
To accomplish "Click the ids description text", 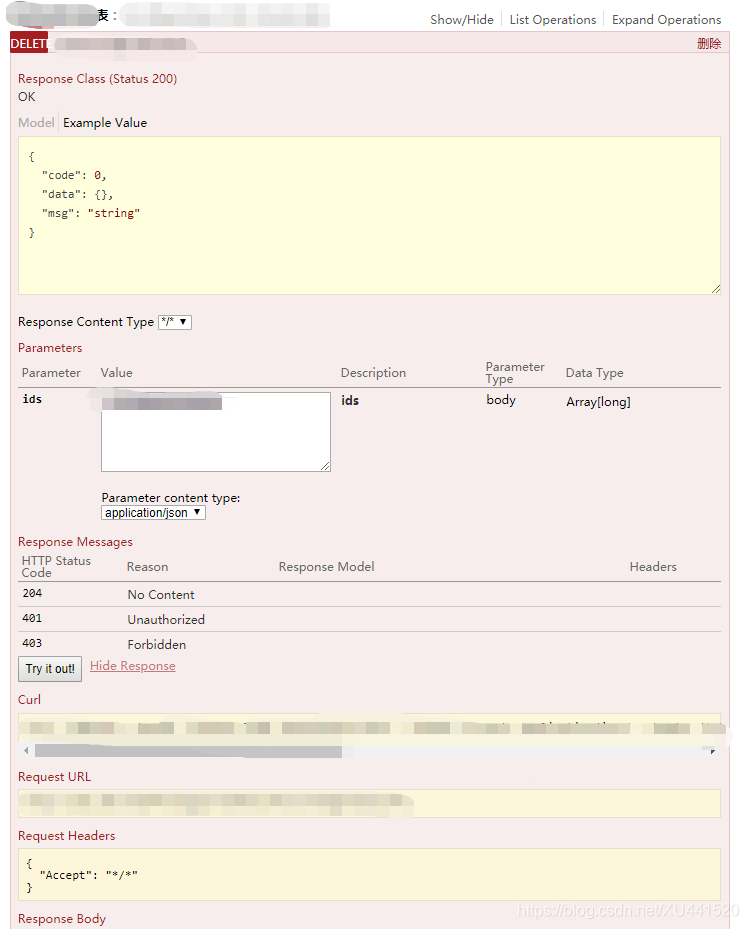I will [350, 401].
